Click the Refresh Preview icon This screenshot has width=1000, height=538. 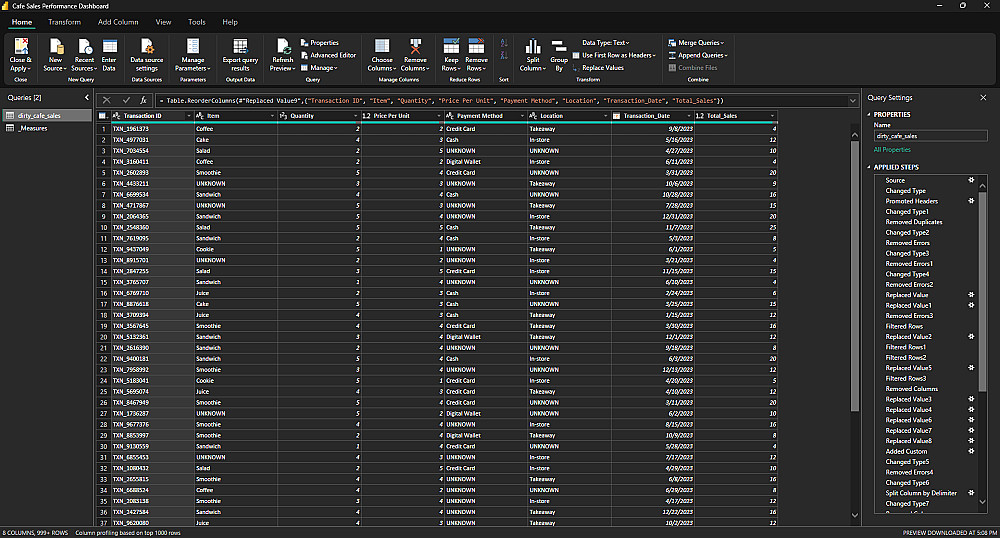[282, 46]
